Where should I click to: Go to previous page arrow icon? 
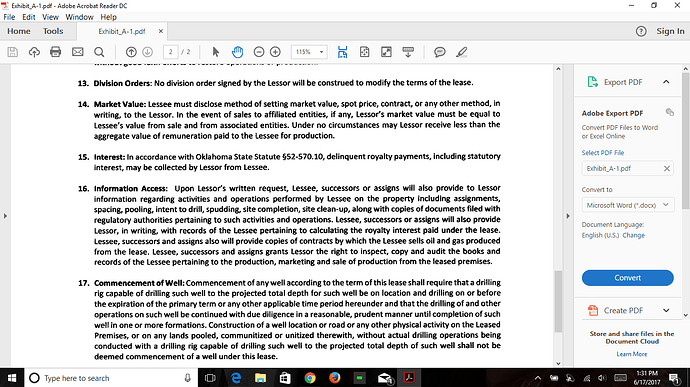(x=131, y=52)
